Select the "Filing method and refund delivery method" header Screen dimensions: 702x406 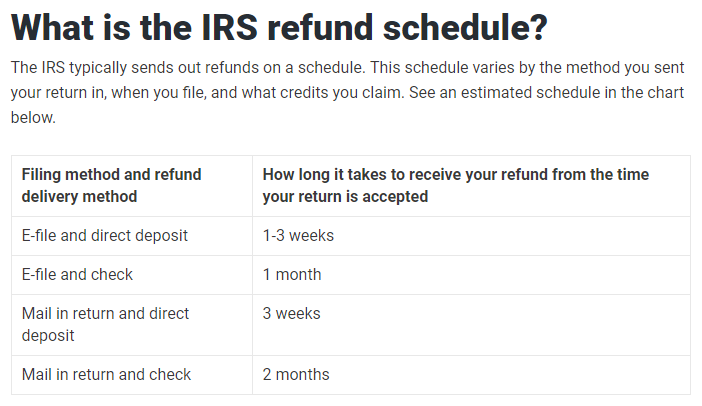tap(111, 185)
